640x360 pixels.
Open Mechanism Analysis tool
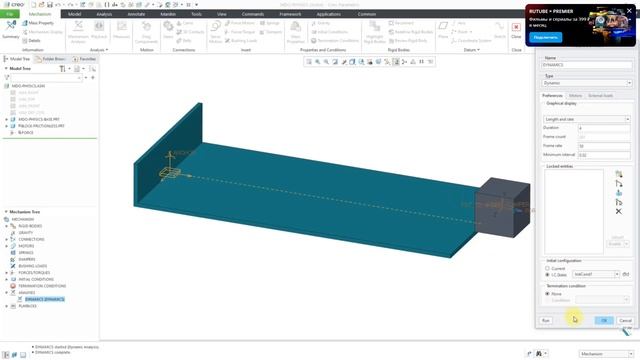(x=78, y=31)
